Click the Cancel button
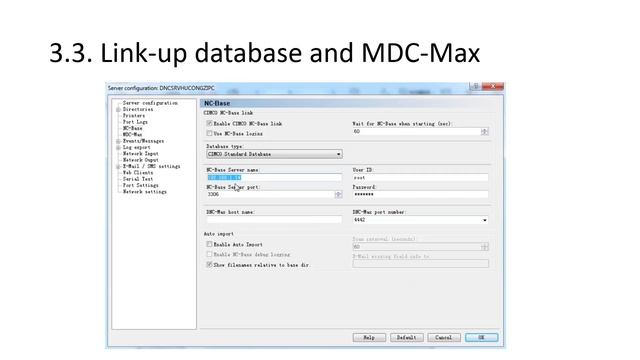 tap(444, 338)
